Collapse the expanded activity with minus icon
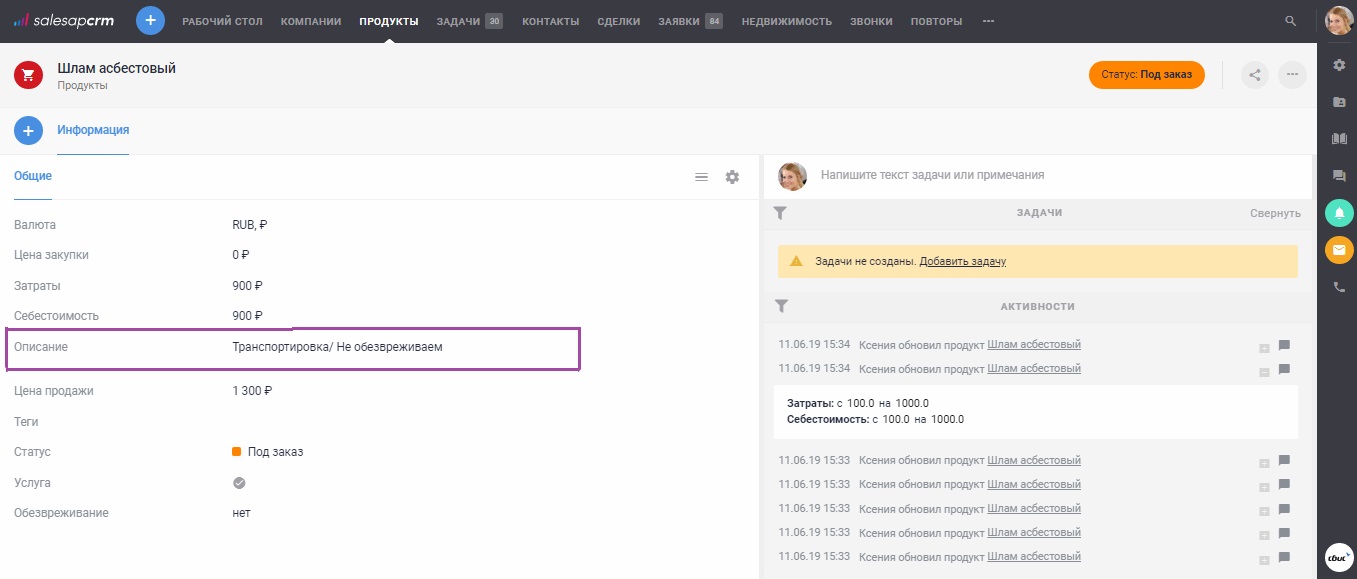 pos(1264,371)
